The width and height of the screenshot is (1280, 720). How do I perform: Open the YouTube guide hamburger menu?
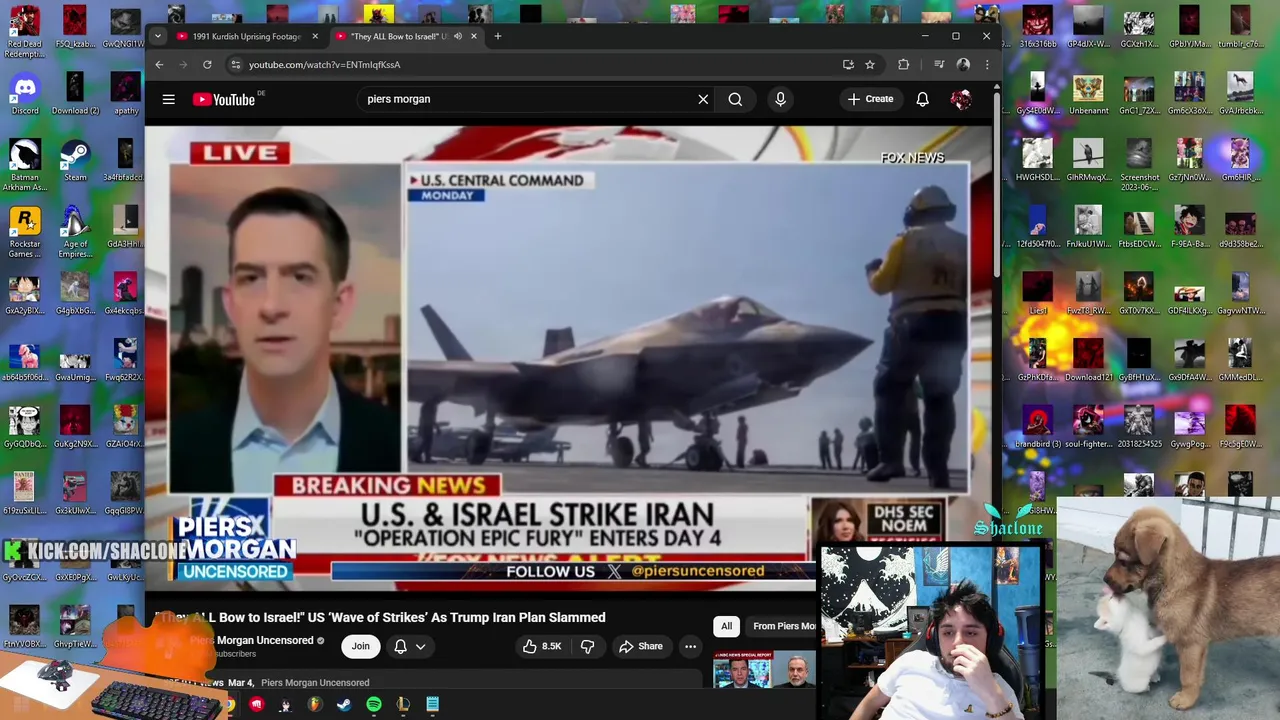[x=169, y=99]
